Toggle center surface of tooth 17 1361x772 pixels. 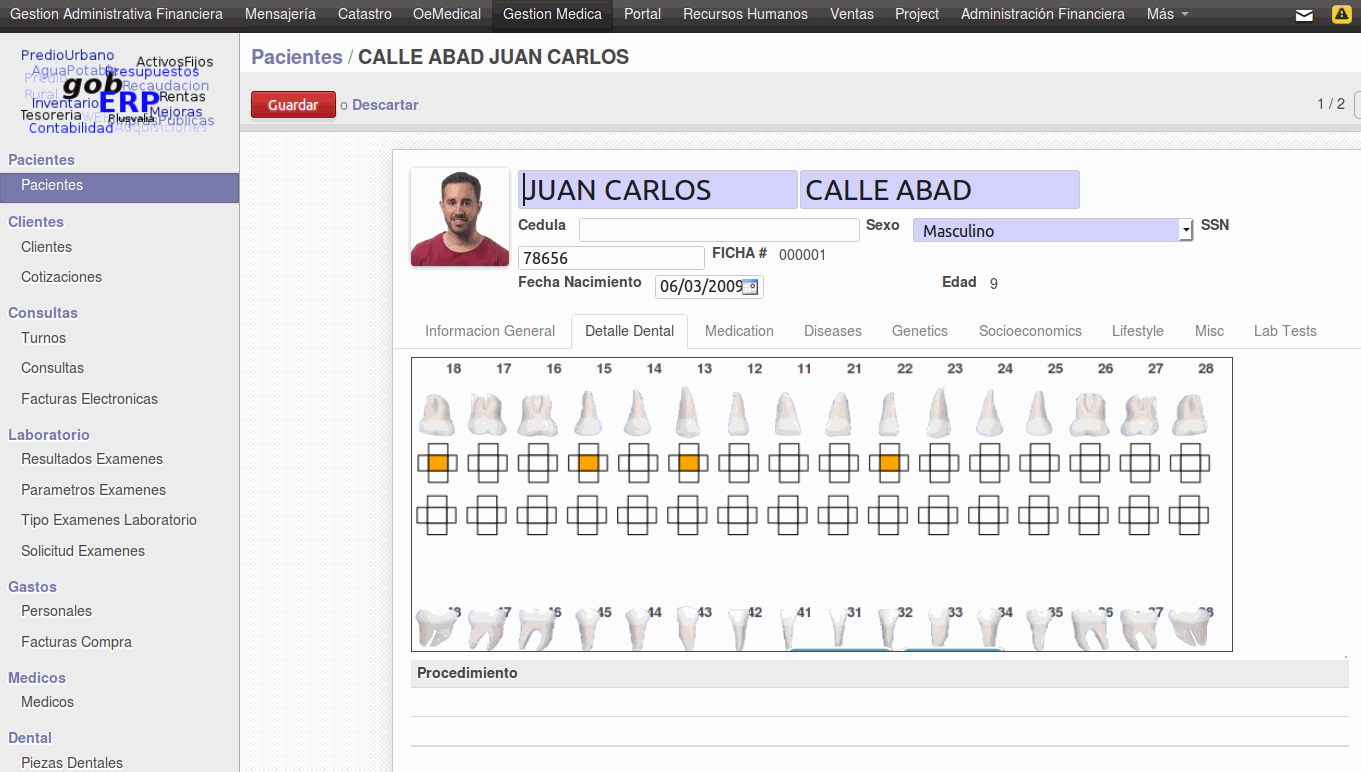[488, 463]
